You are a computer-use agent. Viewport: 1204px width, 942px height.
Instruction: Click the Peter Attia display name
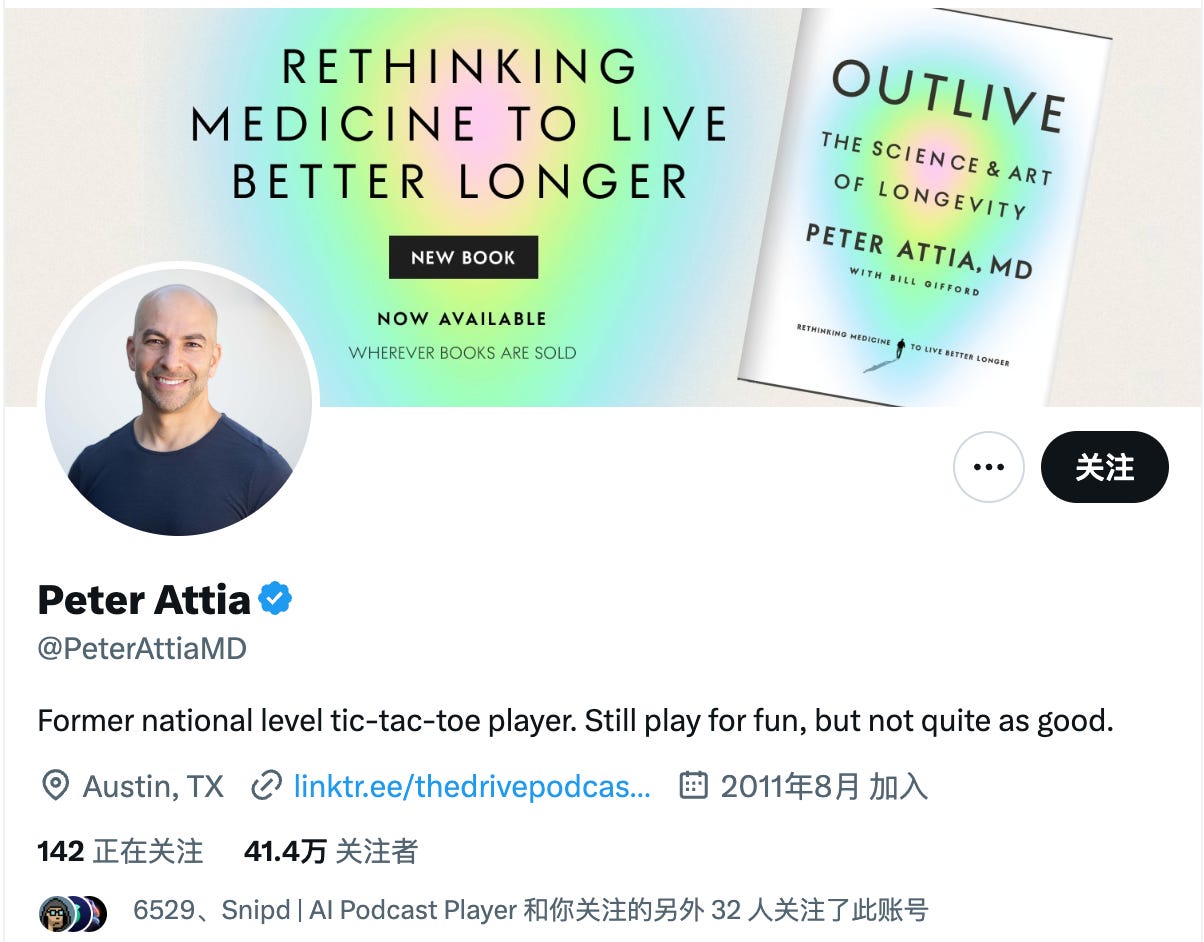[x=144, y=600]
